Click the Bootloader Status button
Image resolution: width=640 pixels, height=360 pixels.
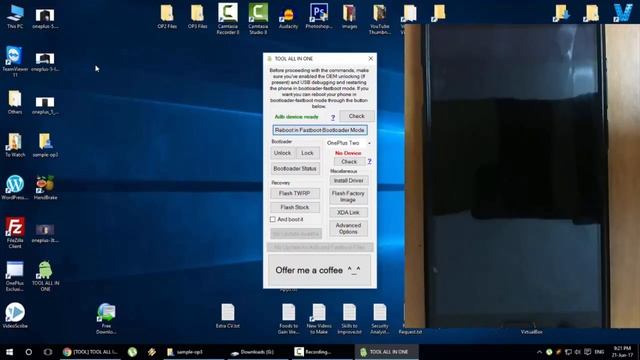tap(295, 169)
